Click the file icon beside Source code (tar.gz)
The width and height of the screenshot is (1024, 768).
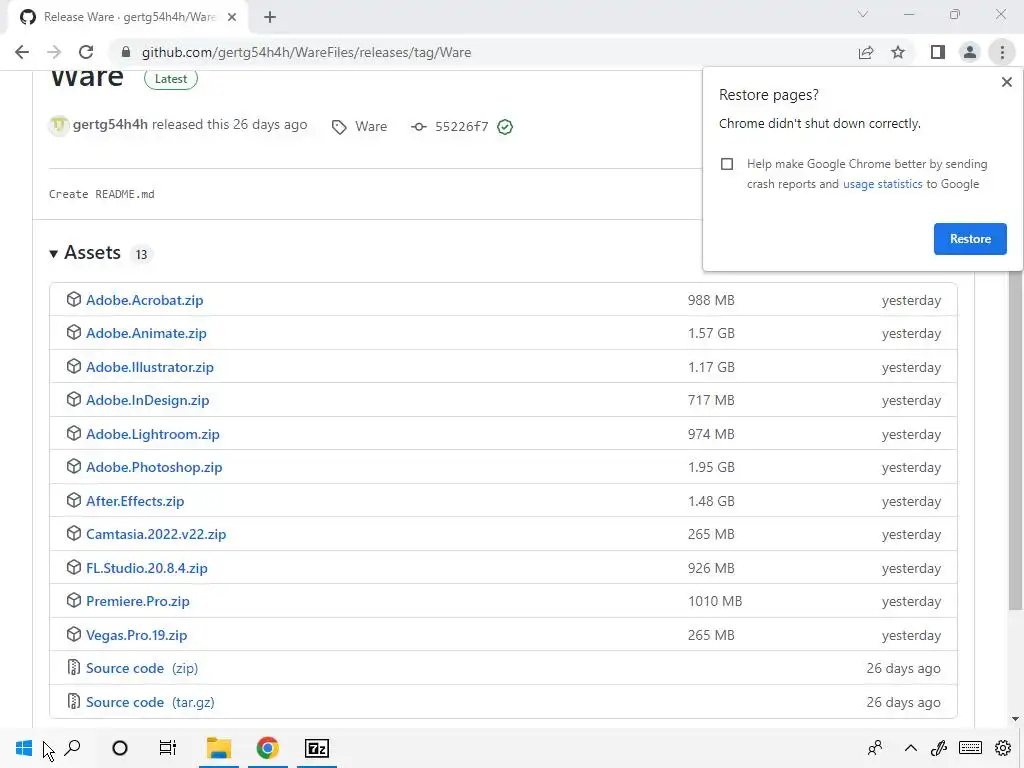click(x=74, y=701)
